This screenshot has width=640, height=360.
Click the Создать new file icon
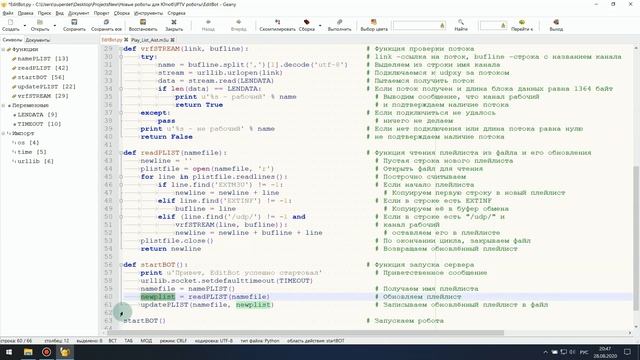click(11, 22)
